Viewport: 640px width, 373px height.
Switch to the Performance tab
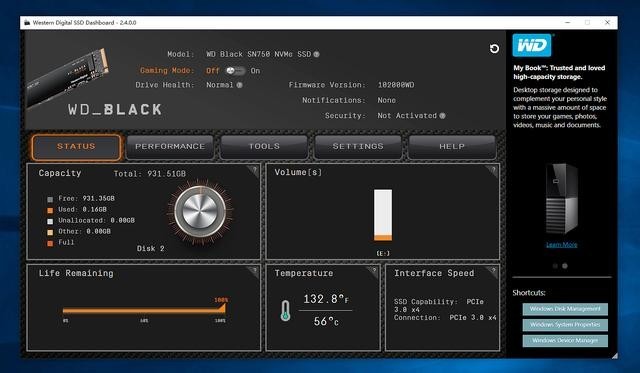[x=170, y=147]
